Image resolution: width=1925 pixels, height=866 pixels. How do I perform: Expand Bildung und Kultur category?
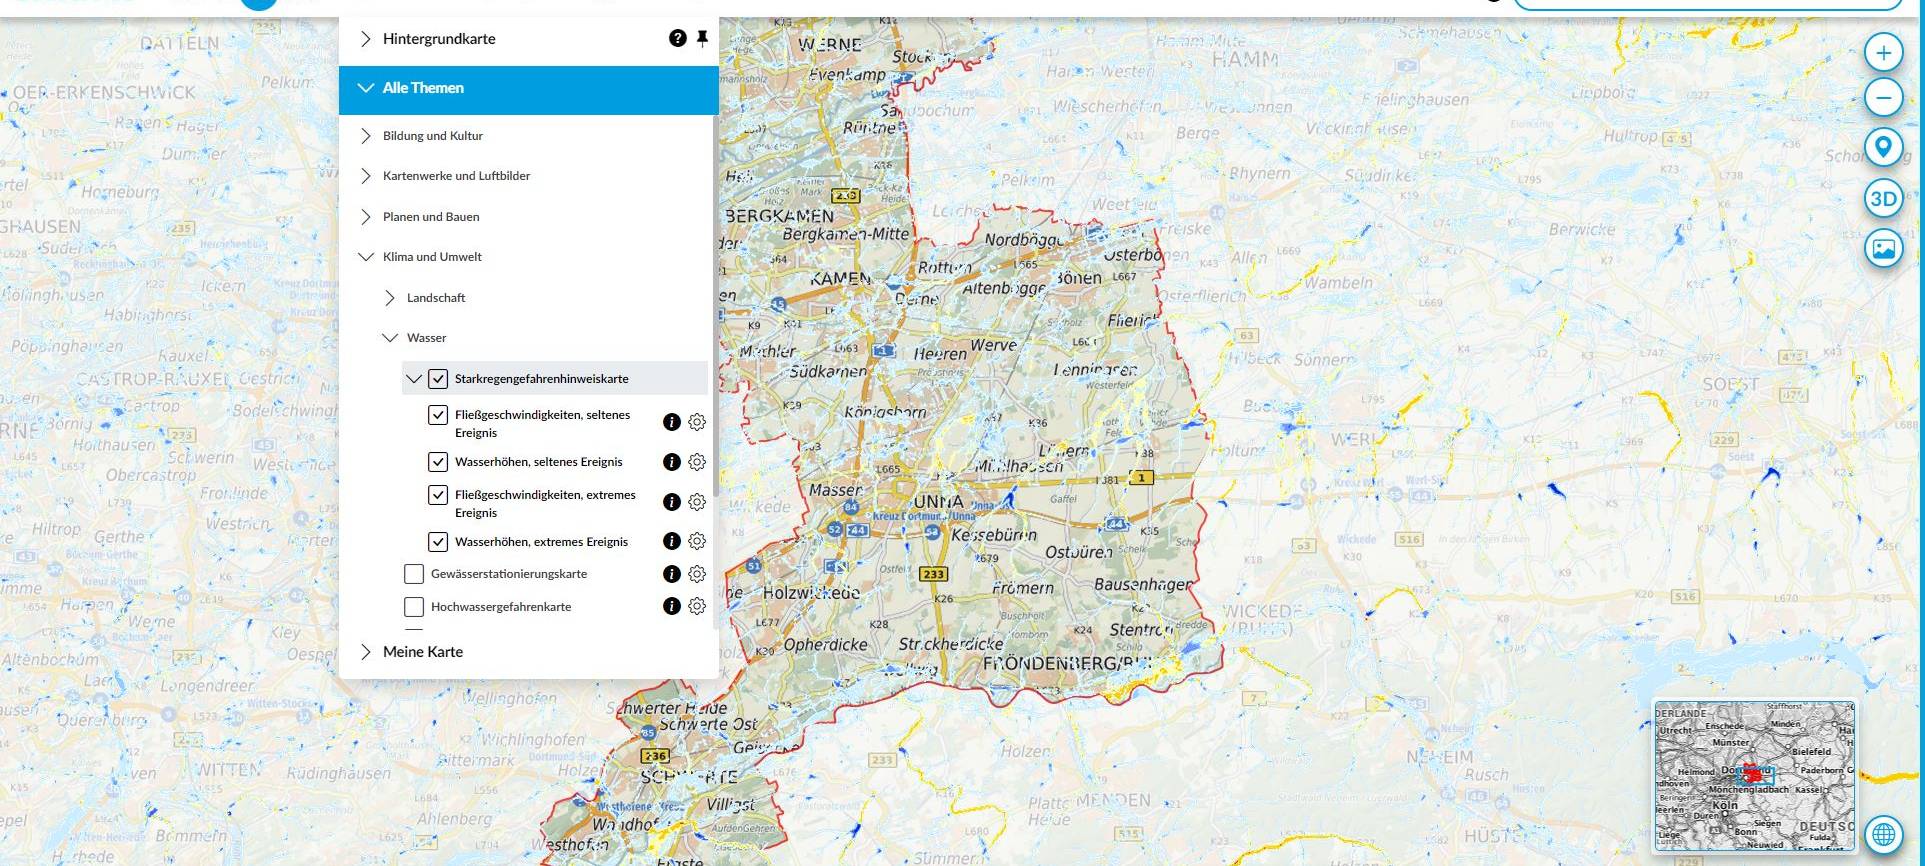point(366,136)
